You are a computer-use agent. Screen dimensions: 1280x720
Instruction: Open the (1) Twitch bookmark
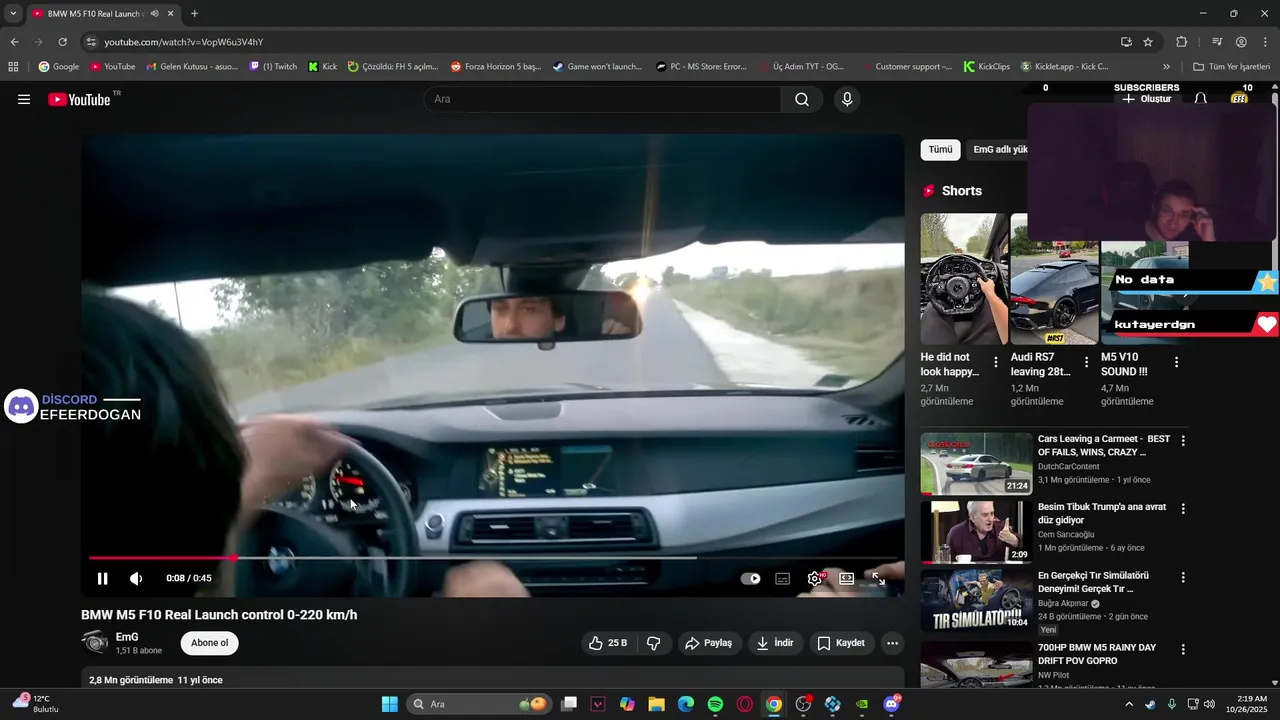point(273,67)
